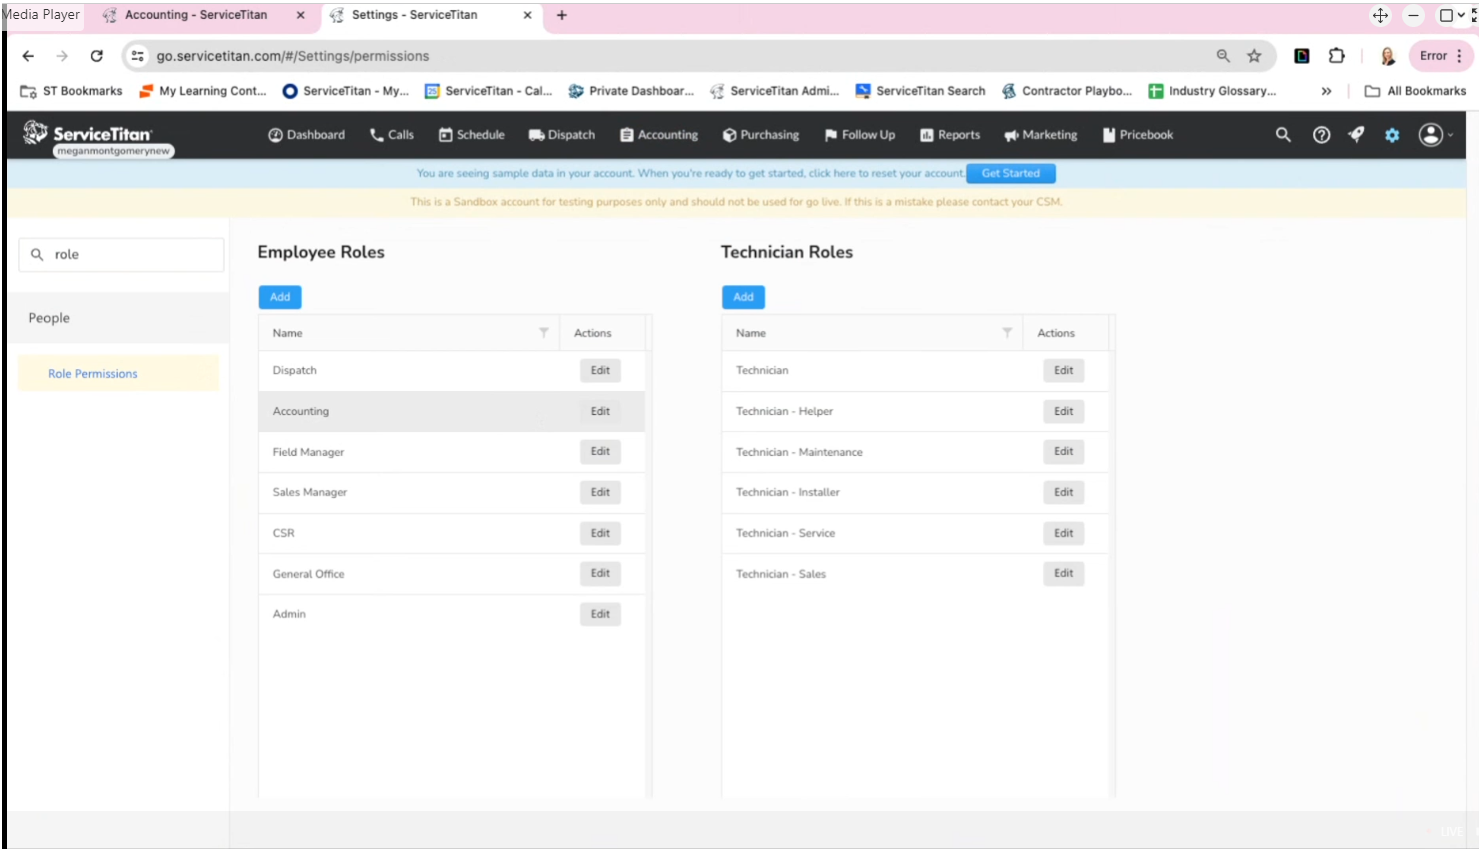Click the browser zoom magnifier icon

point(1223,56)
